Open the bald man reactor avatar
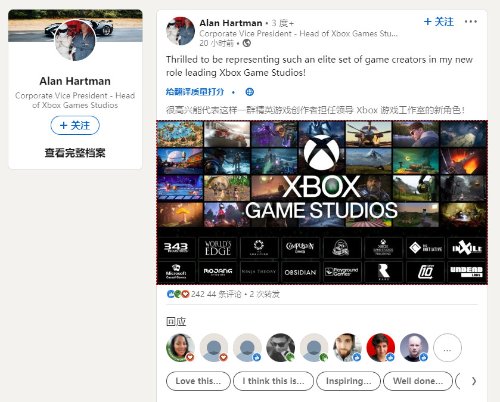 [414, 348]
